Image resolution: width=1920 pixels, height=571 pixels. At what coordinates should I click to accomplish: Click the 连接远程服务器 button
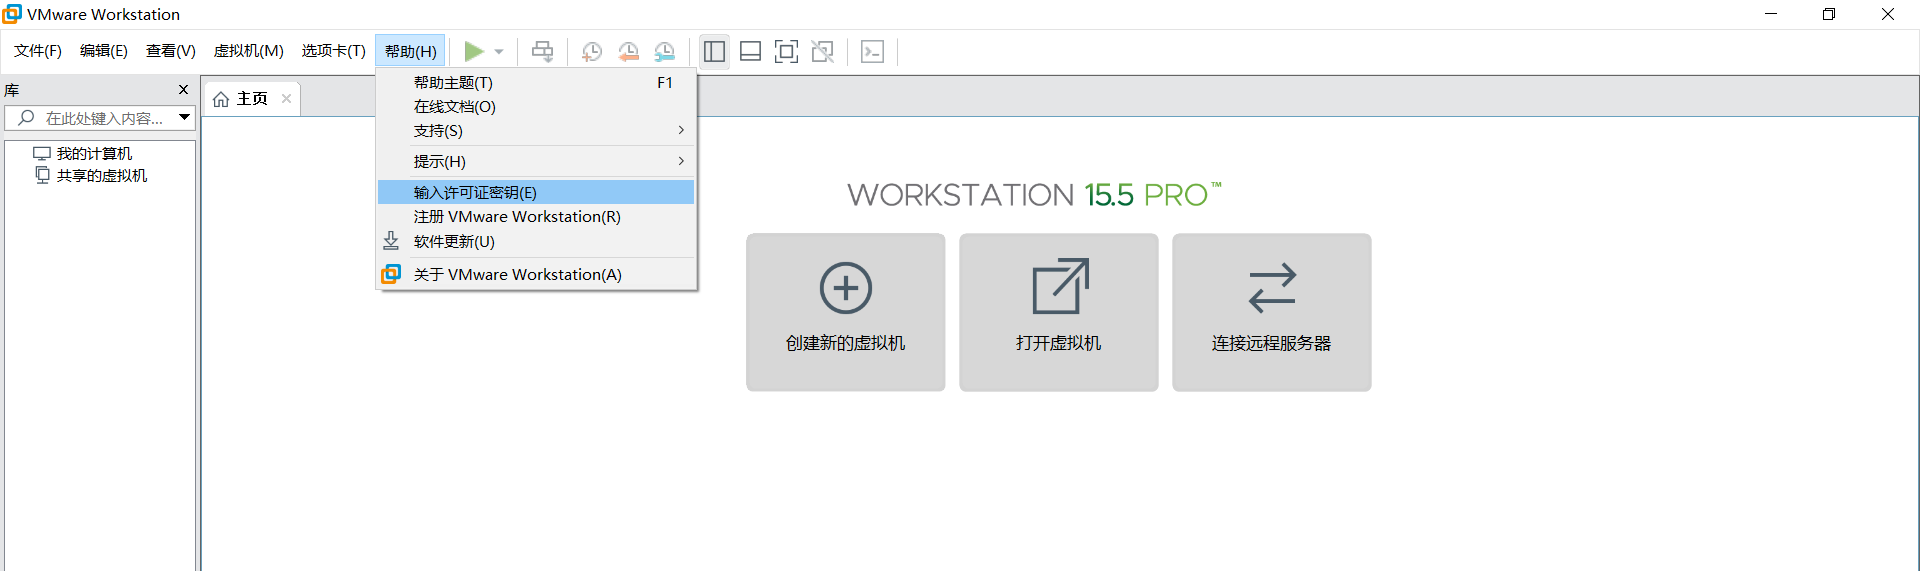click(1272, 312)
